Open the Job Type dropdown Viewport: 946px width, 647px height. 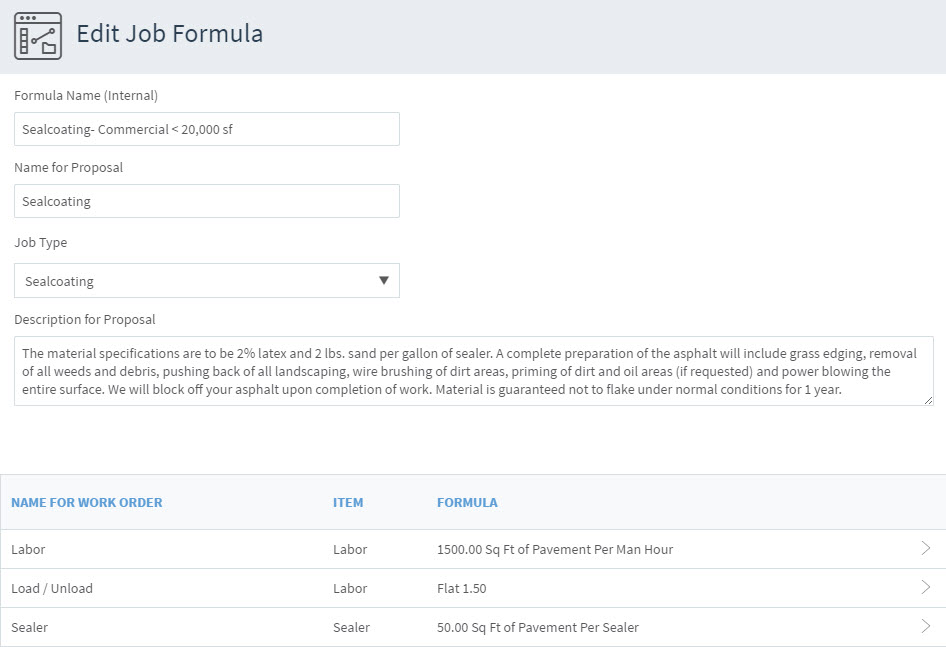[x=206, y=280]
